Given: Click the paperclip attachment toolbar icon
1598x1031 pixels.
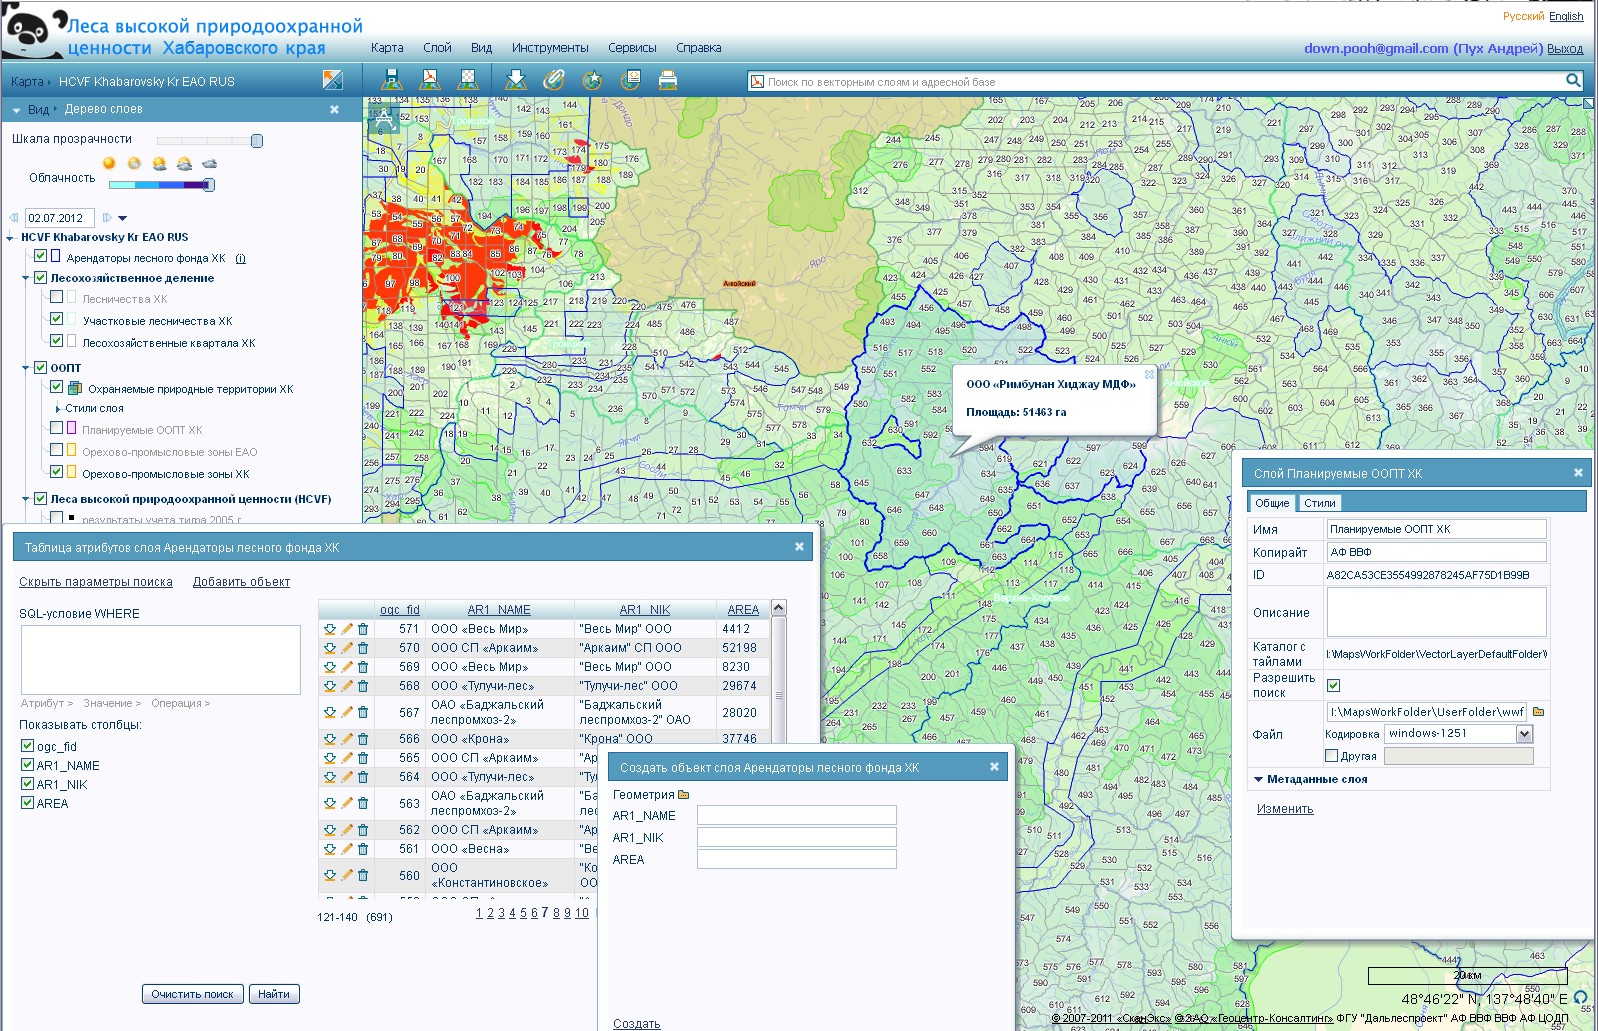Looking at the screenshot, I should click(x=554, y=80).
